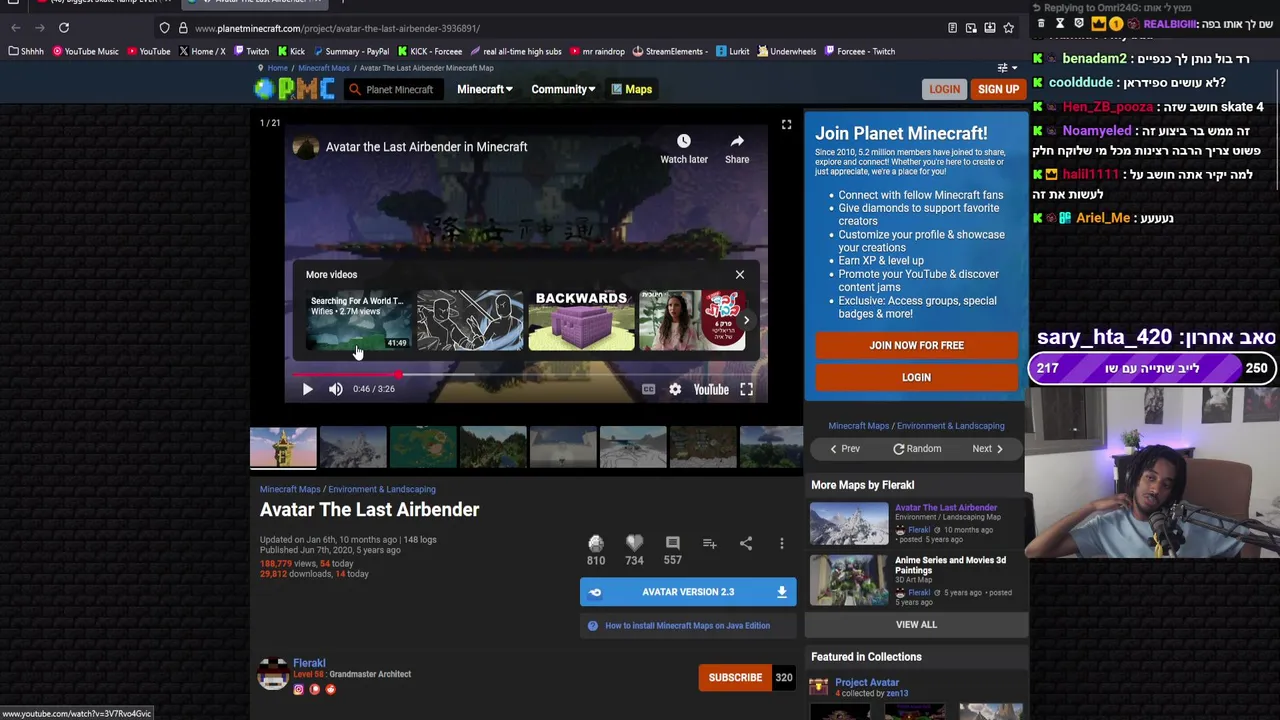Open the three-dot more options menu
The image size is (1280, 720).
(782, 543)
